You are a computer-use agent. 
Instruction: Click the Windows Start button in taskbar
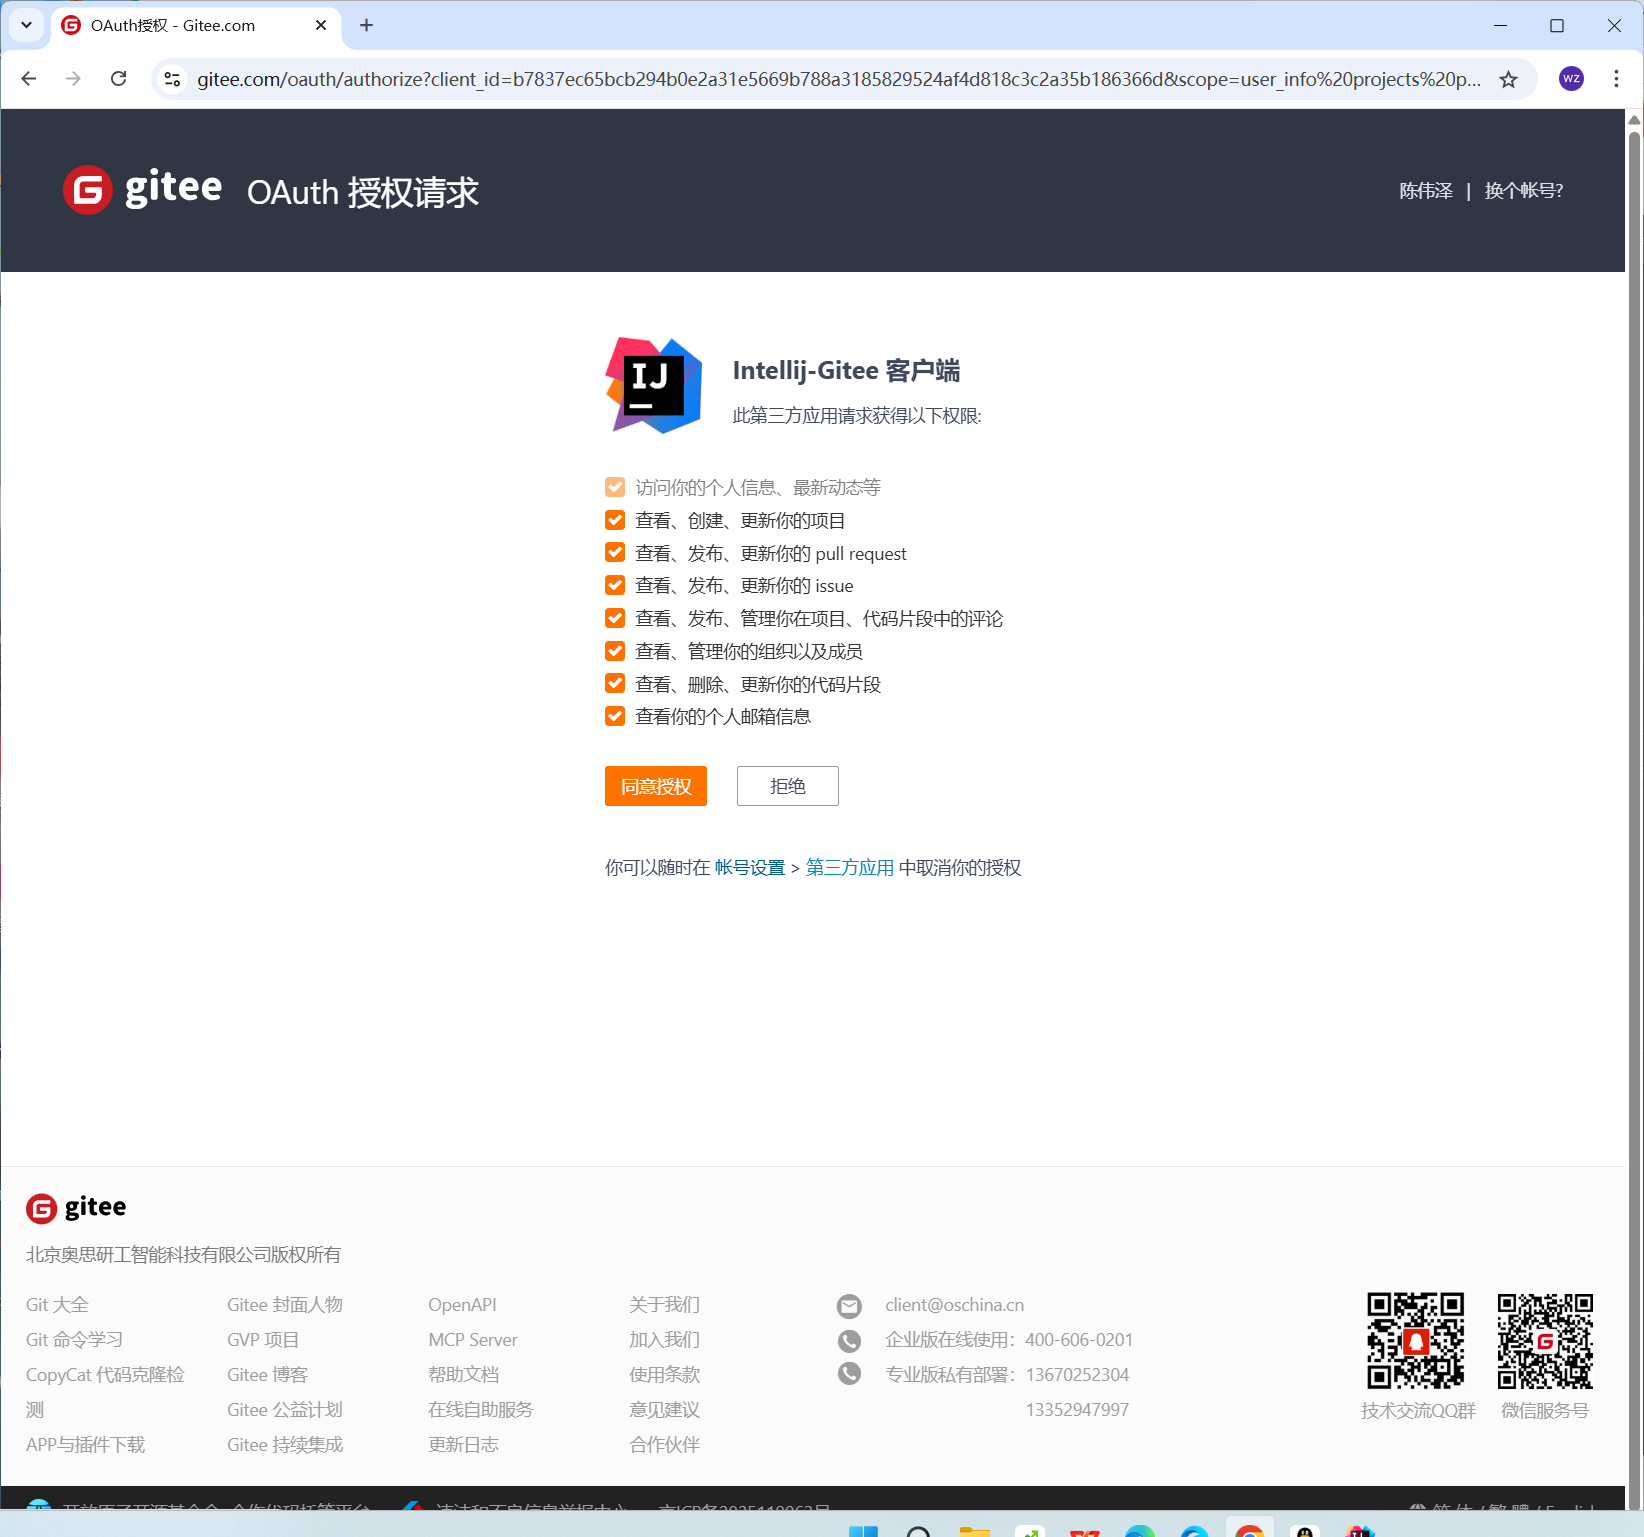(x=863, y=1530)
